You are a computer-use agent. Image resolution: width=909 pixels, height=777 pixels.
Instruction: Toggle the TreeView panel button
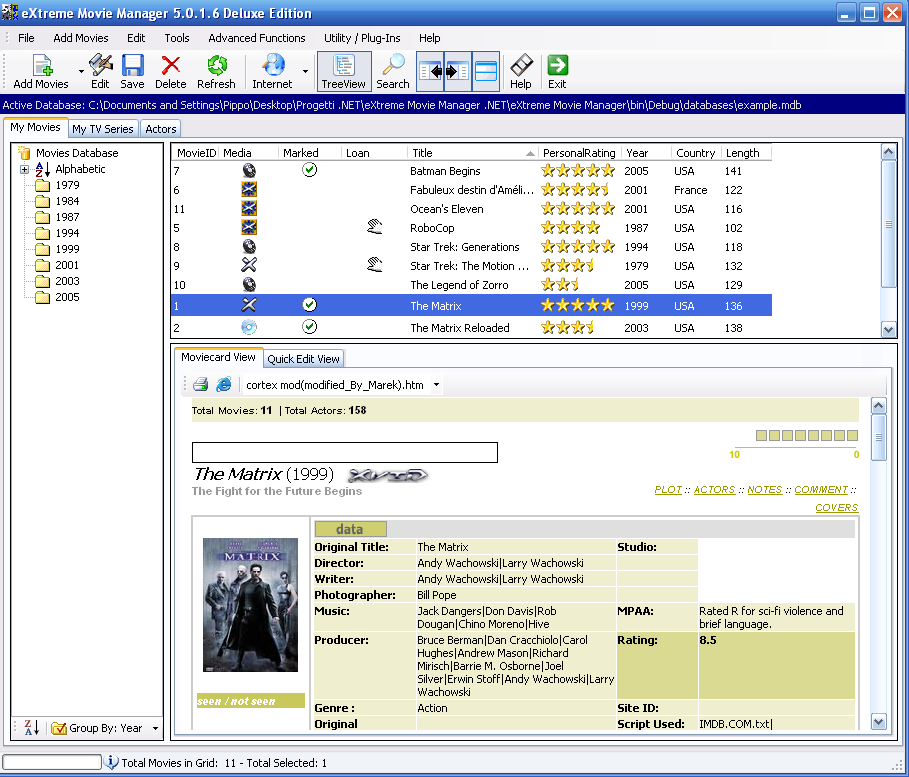[344, 70]
